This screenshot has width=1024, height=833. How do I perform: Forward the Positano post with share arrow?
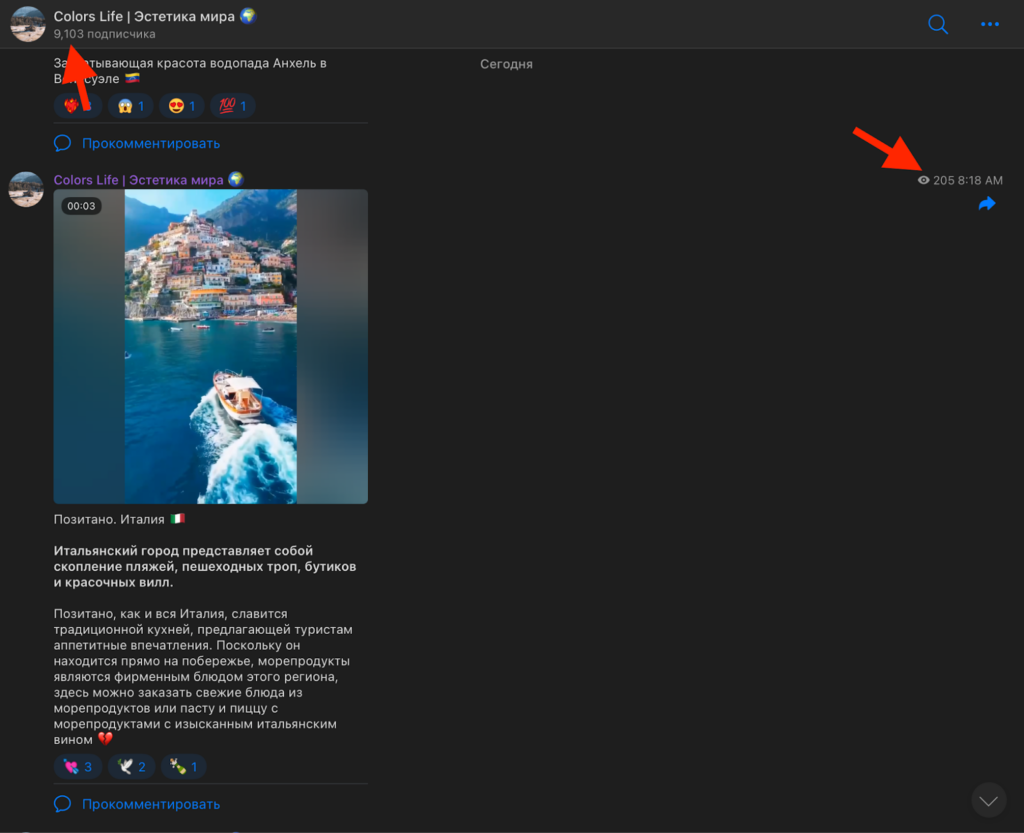pyautogui.click(x=987, y=204)
